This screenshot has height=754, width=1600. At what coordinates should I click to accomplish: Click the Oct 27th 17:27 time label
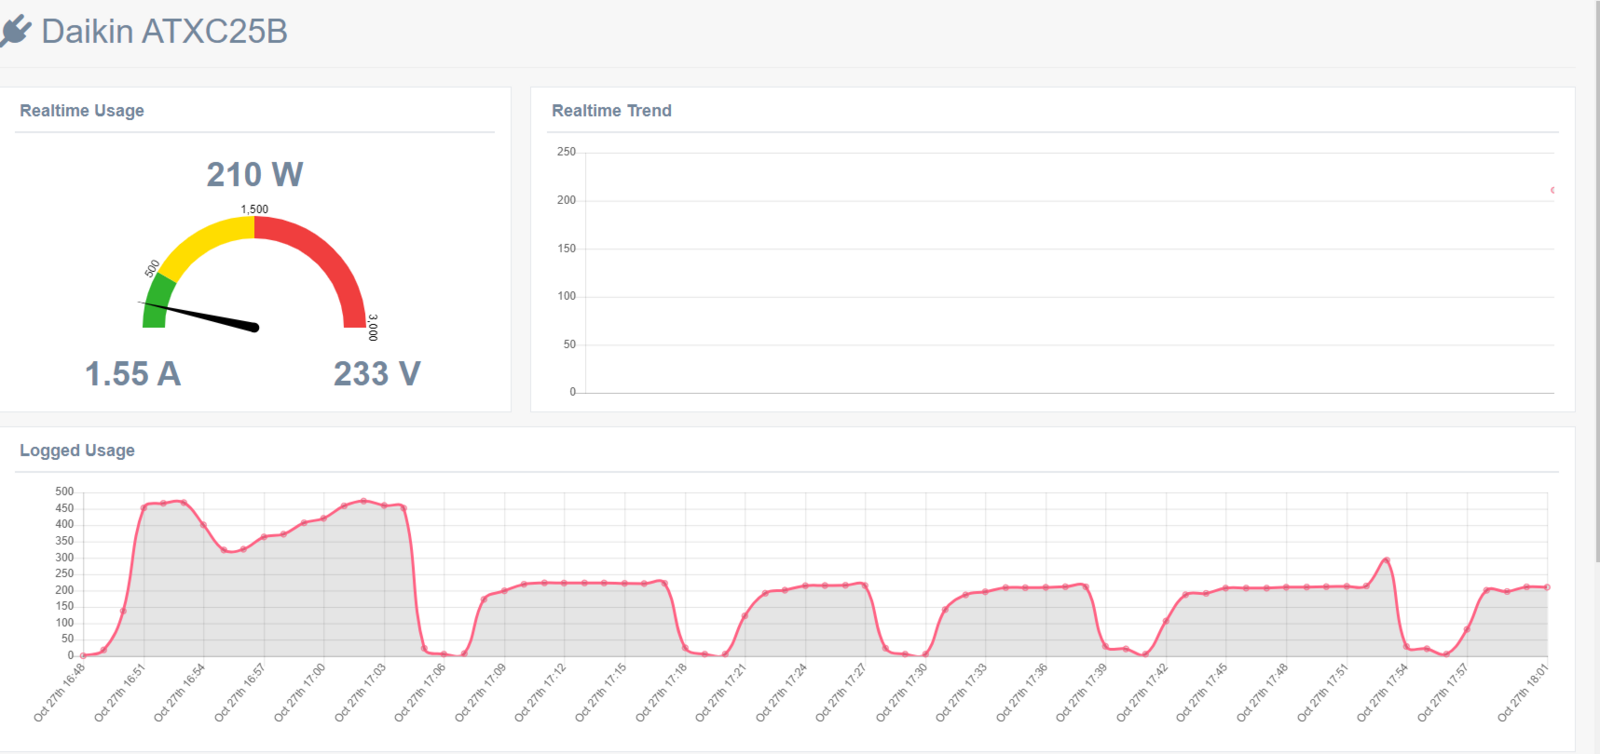point(841,692)
